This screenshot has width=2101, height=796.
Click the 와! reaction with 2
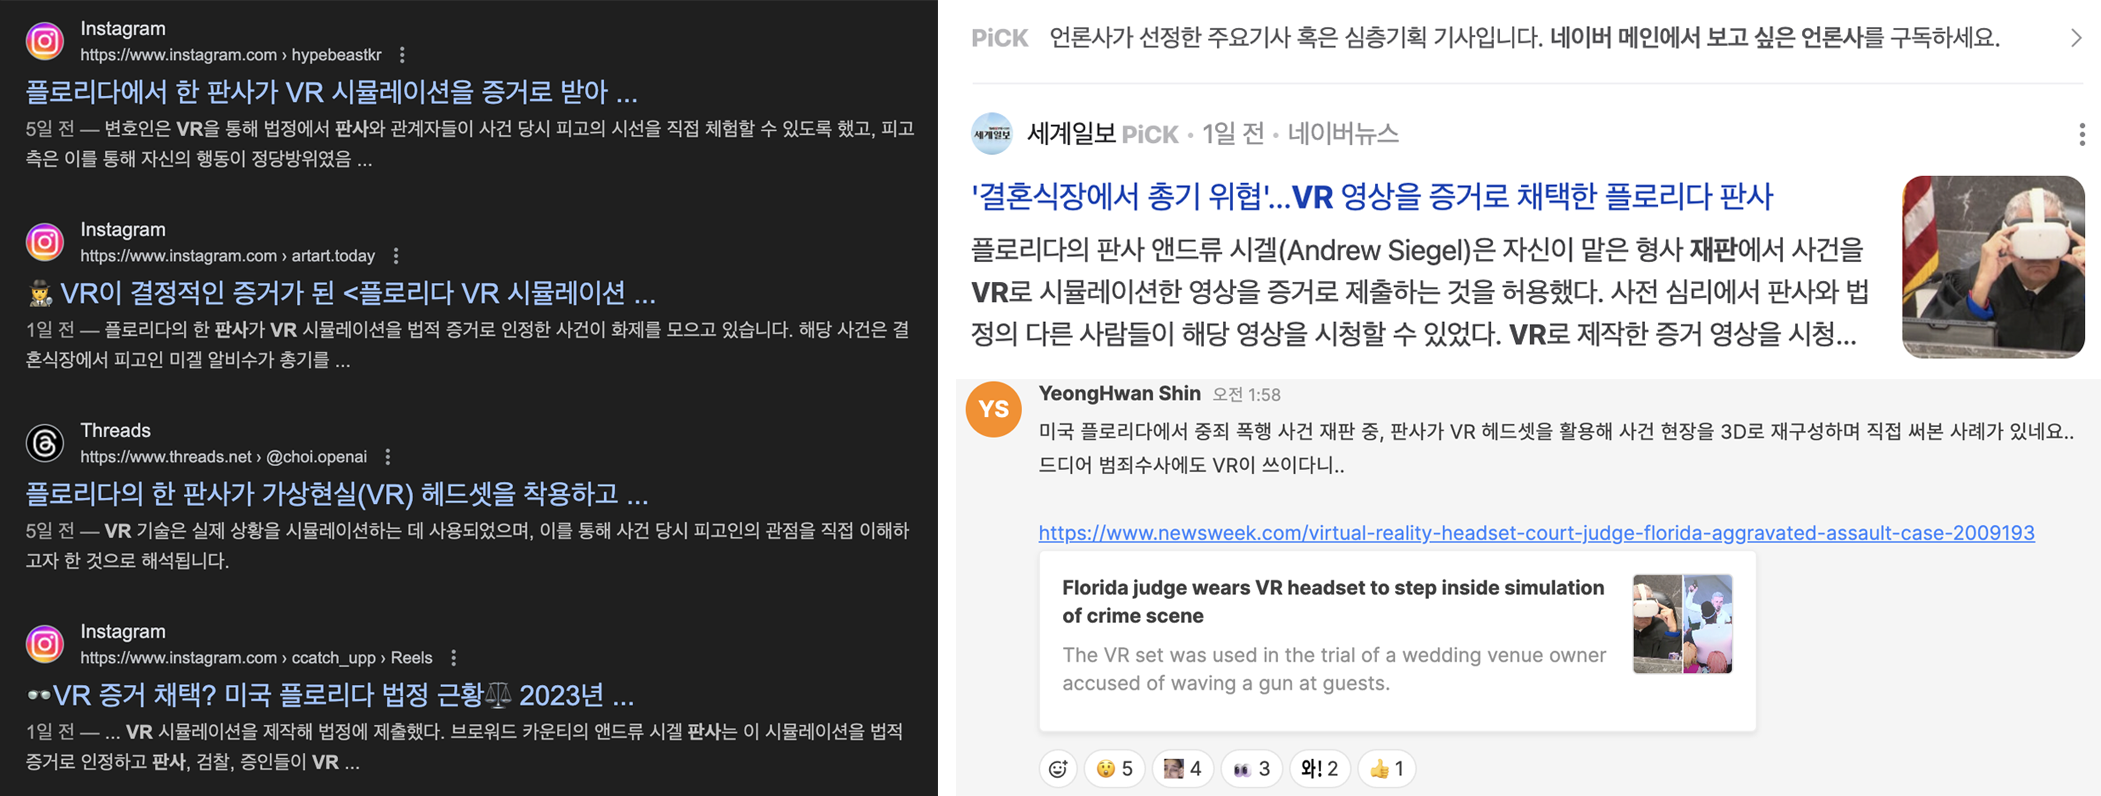[x=1320, y=768]
